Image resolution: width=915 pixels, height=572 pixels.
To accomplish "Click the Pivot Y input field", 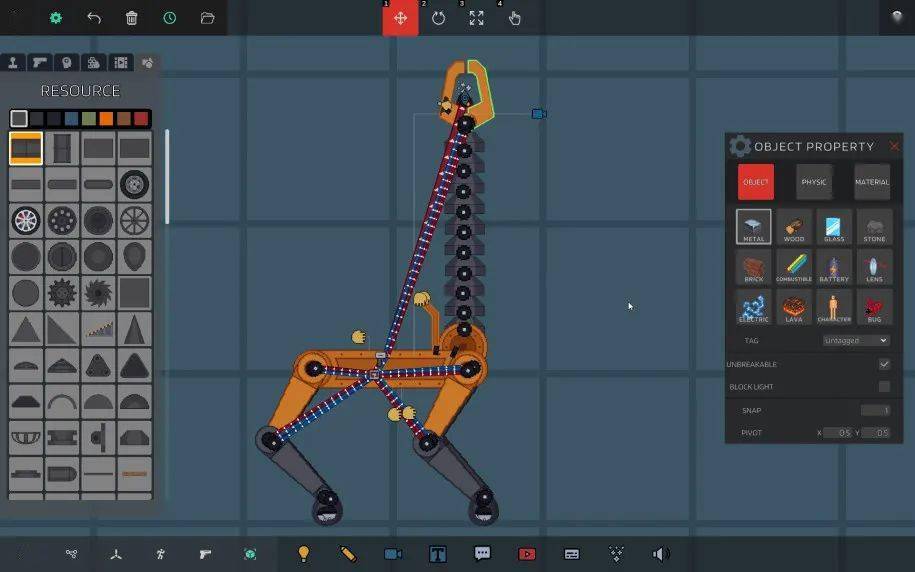I will click(x=875, y=433).
